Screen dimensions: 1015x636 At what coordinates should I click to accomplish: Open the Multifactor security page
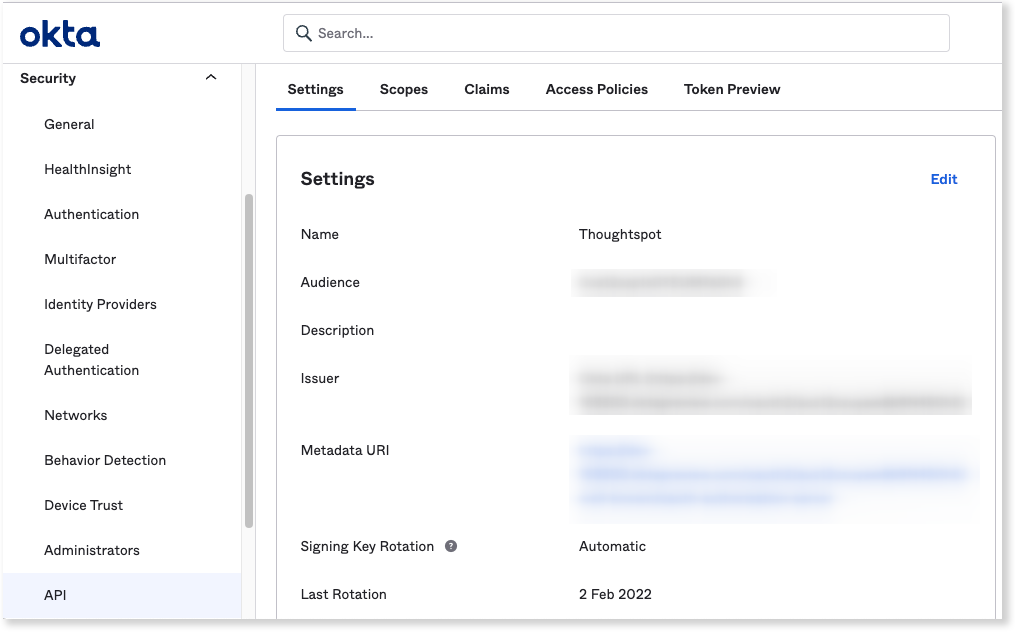[x=80, y=259]
